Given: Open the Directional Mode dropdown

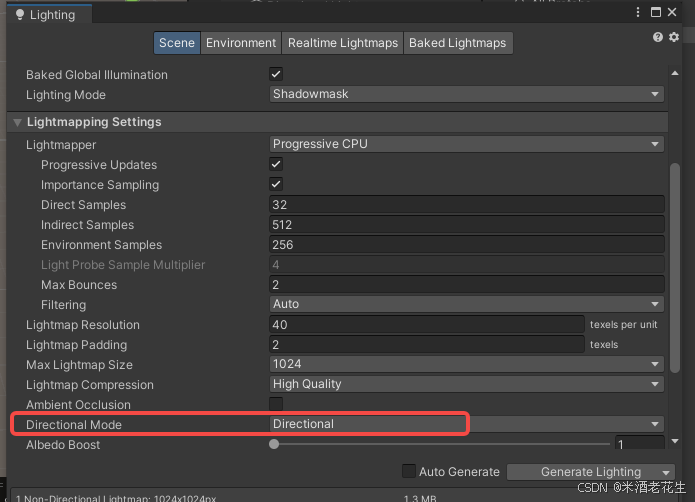Looking at the screenshot, I should 466,424.
